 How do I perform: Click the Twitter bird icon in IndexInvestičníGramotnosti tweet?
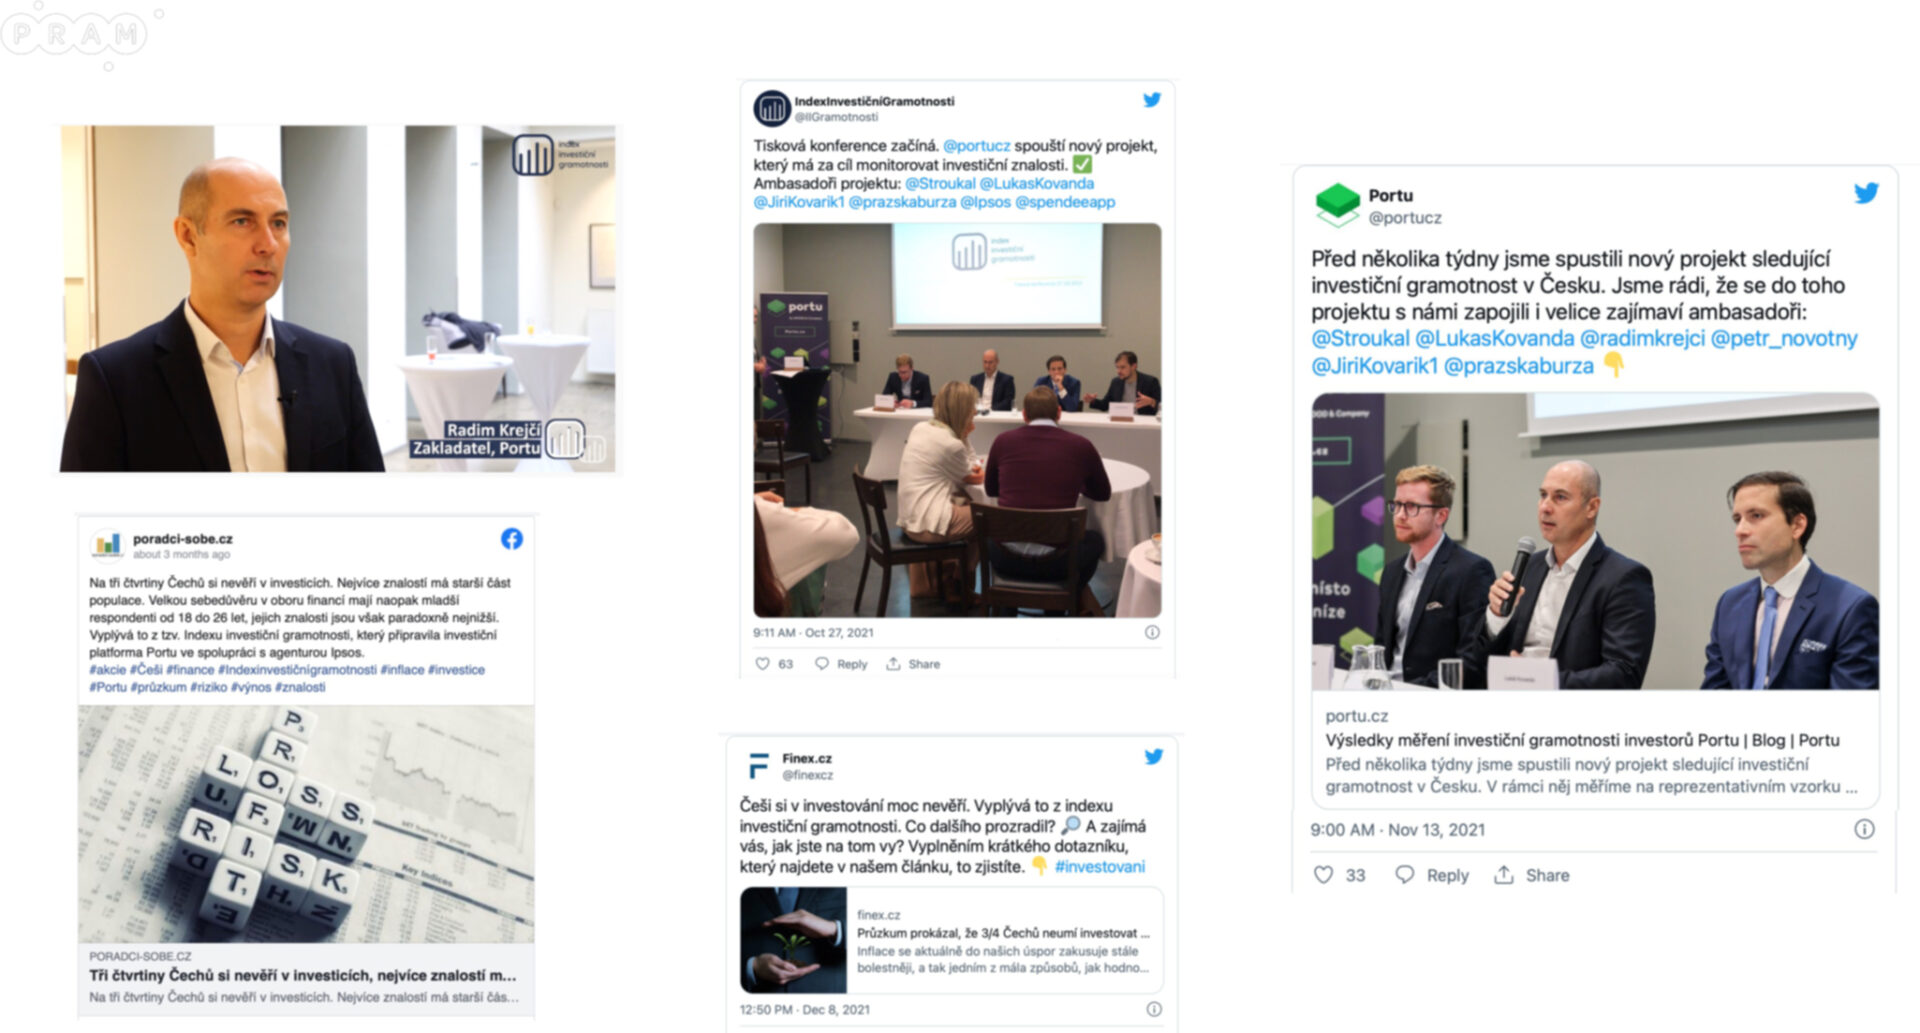[x=1152, y=100]
